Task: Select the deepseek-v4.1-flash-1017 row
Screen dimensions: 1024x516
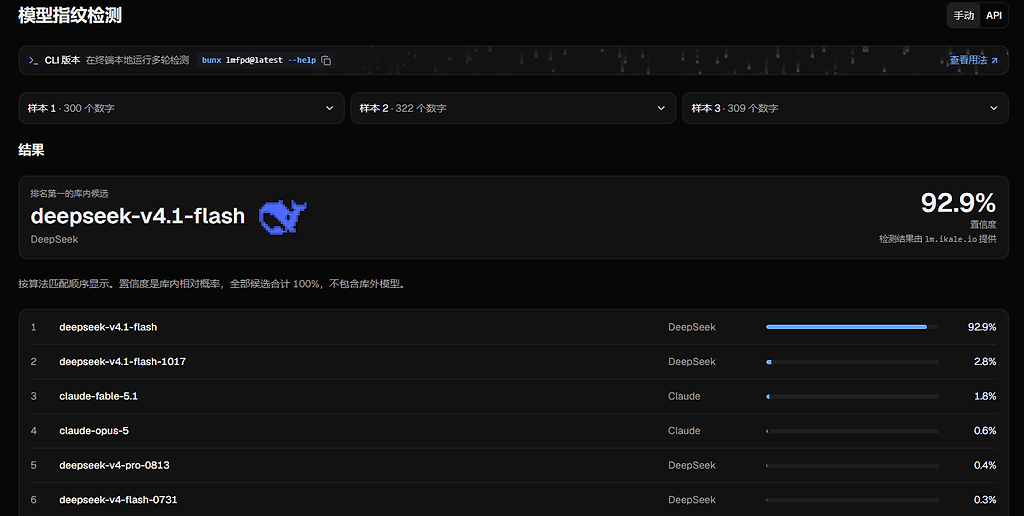Action: click(x=513, y=362)
